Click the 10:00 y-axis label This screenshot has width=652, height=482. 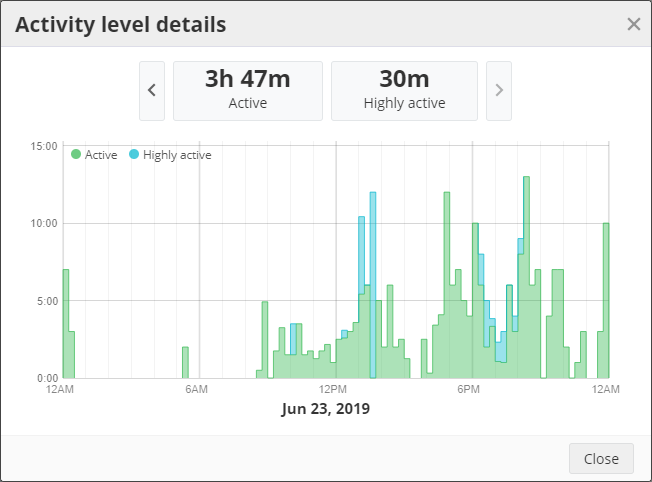tap(44, 223)
